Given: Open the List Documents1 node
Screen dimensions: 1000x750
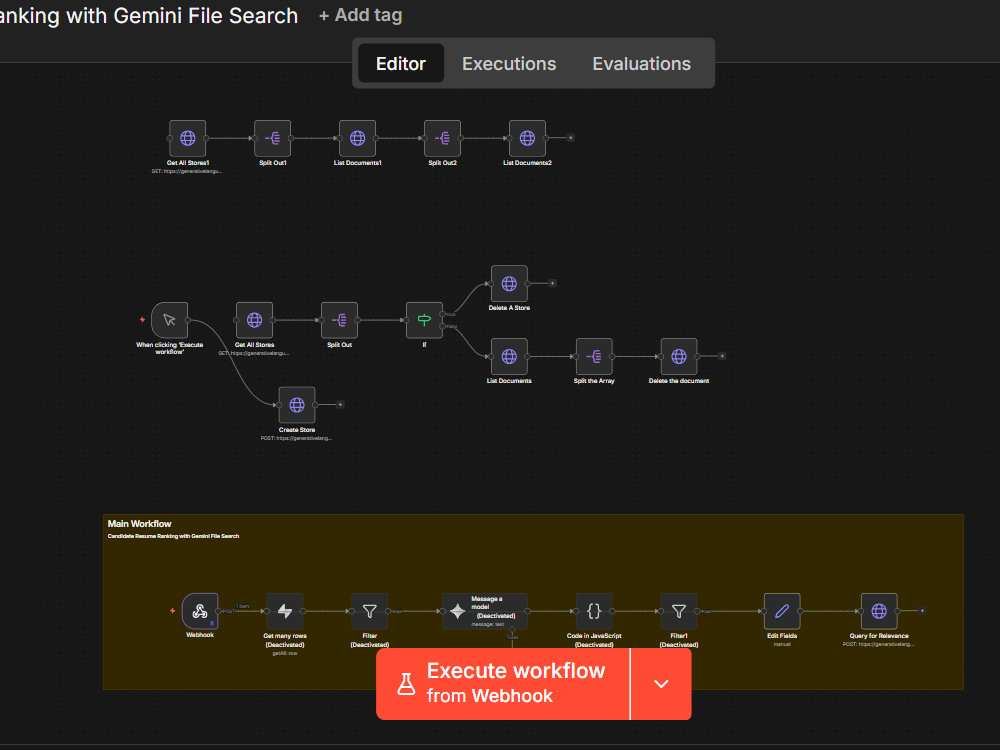Looking at the screenshot, I should click(x=357, y=138).
